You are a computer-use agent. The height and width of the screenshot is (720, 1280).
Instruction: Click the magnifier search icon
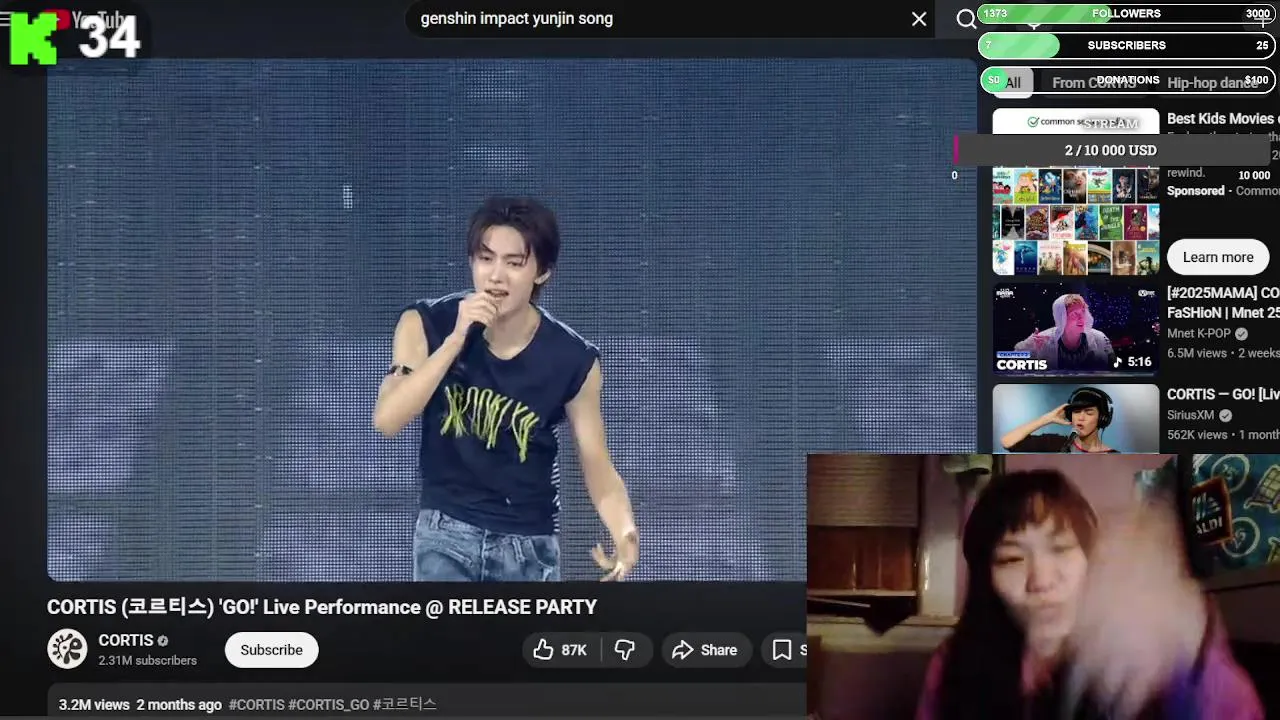pyautogui.click(x=966, y=19)
